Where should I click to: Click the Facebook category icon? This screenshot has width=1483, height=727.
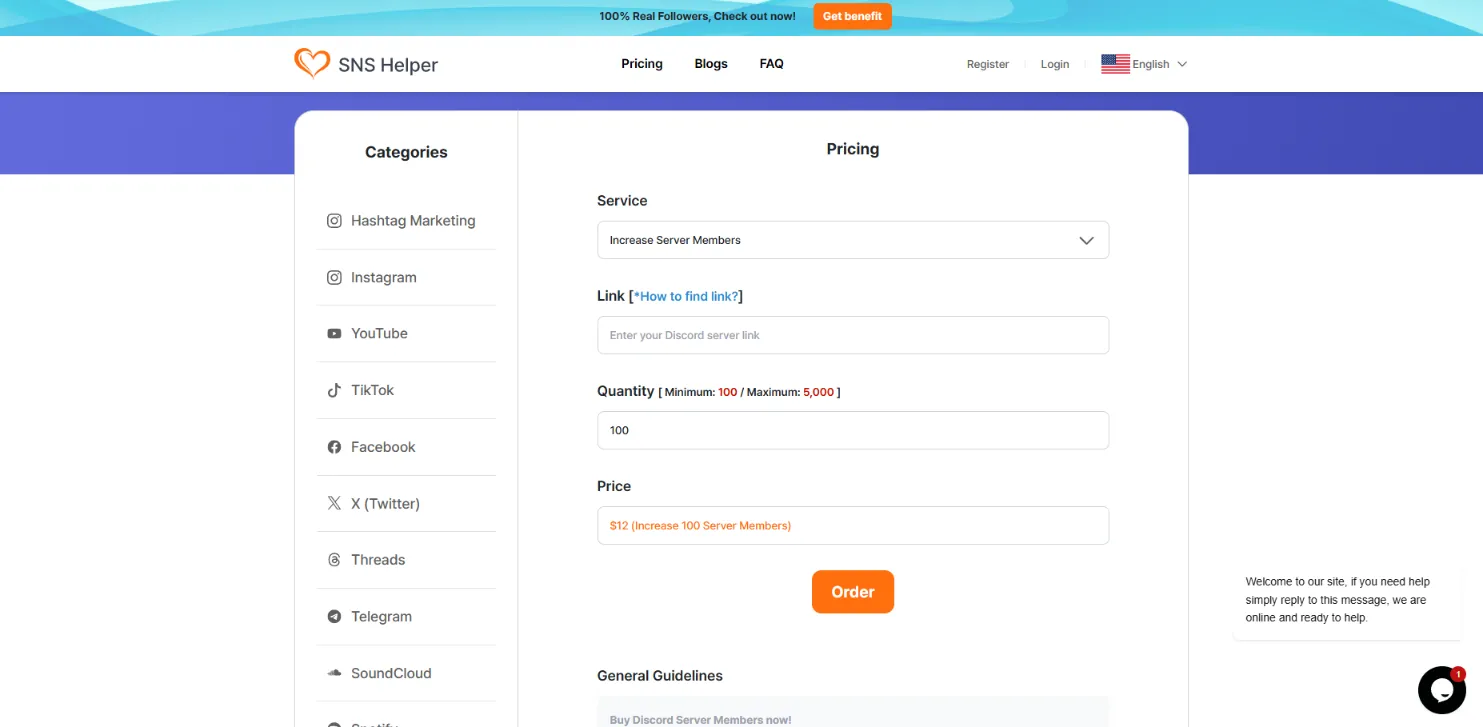tap(334, 447)
